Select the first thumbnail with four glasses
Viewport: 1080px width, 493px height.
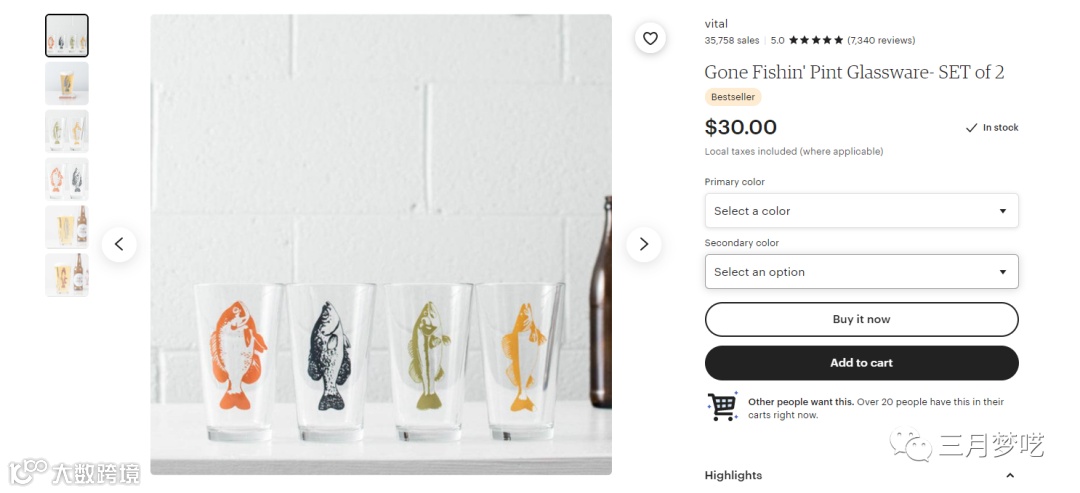pyautogui.click(x=67, y=36)
